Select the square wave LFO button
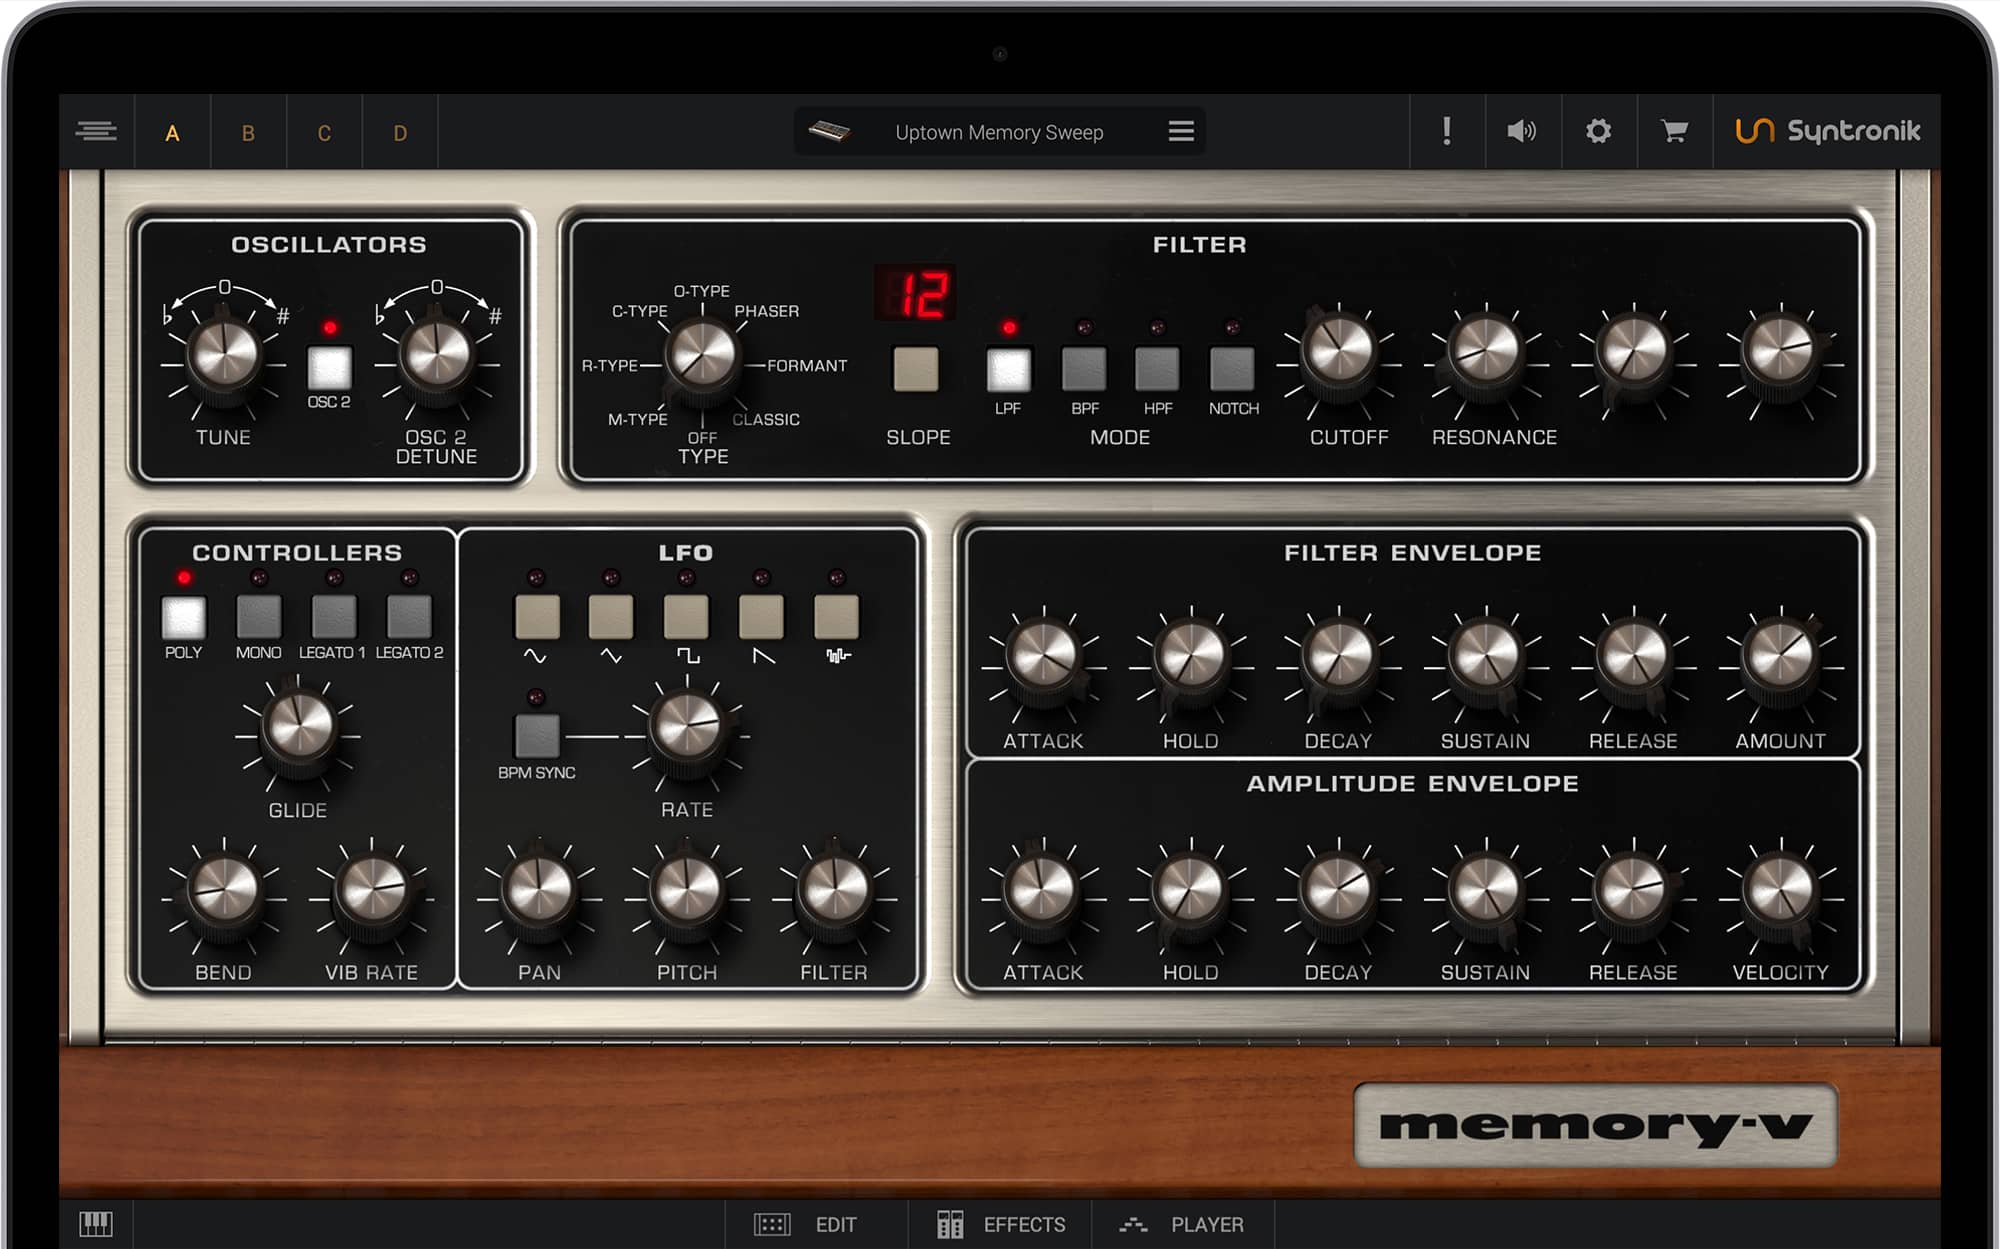This screenshot has height=1249, width=2000. [x=686, y=617]
